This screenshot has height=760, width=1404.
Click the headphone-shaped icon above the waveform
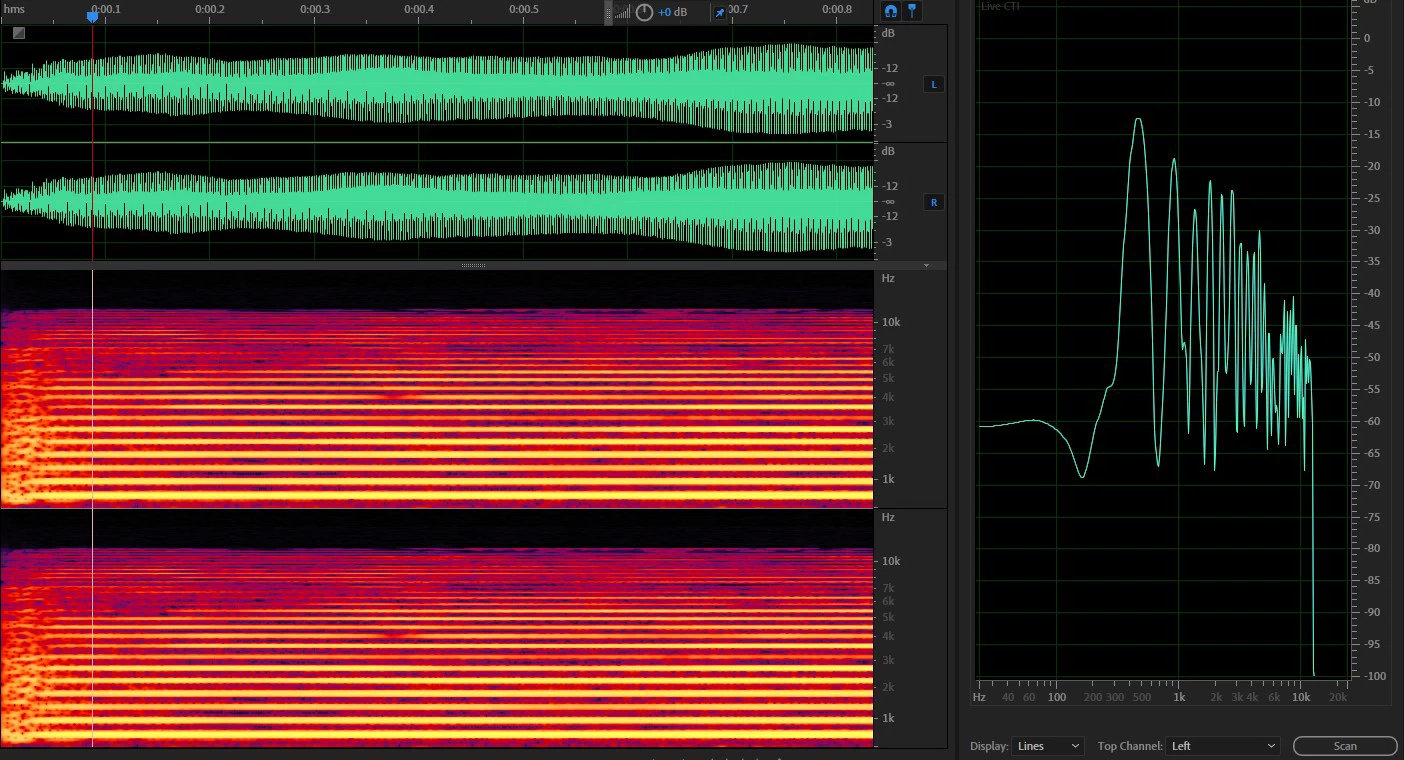click(891, 11)
